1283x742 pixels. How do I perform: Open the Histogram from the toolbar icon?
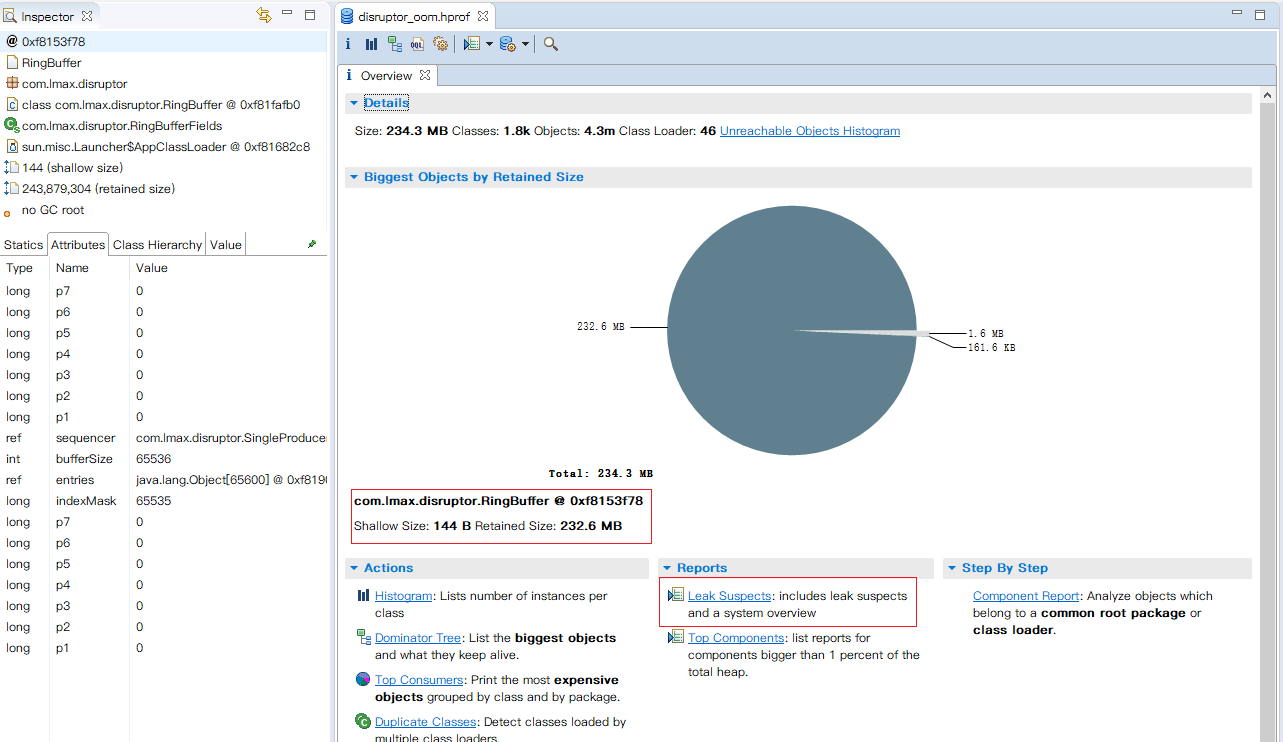pos(371,44)
